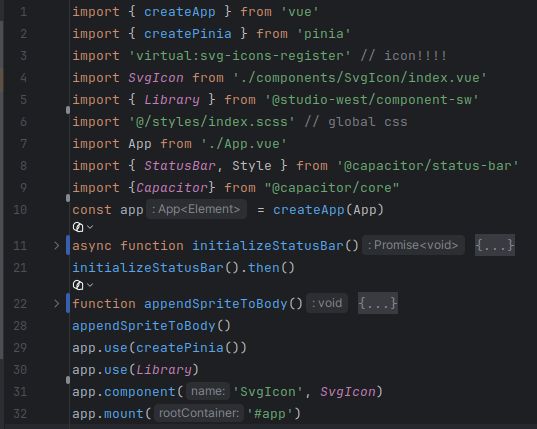Click the AI icon above appendSpriteToBody function

click(78, 285)
